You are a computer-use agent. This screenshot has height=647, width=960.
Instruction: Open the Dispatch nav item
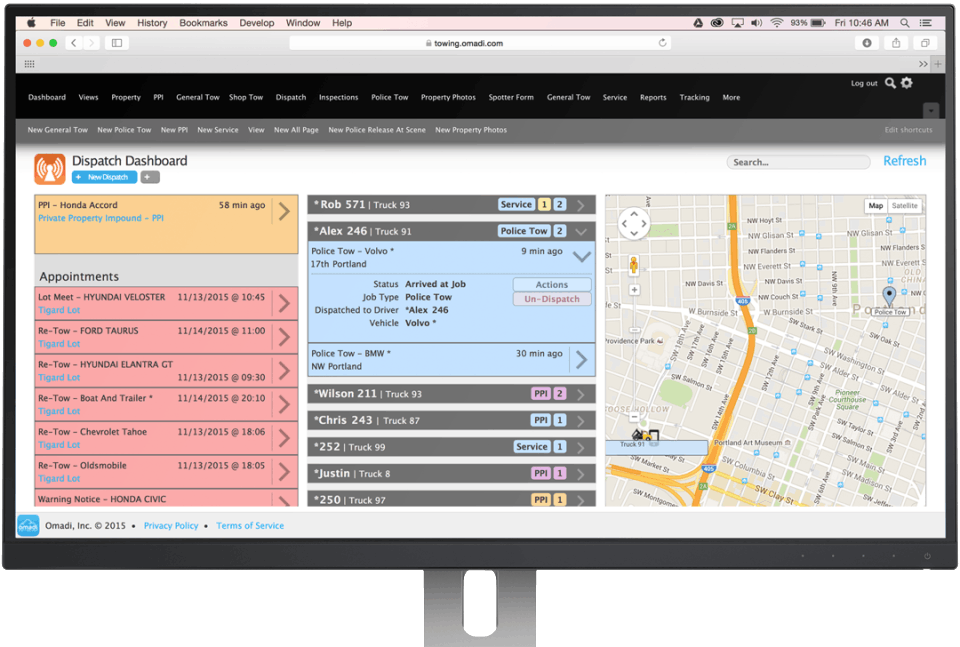tap(291, 97)
